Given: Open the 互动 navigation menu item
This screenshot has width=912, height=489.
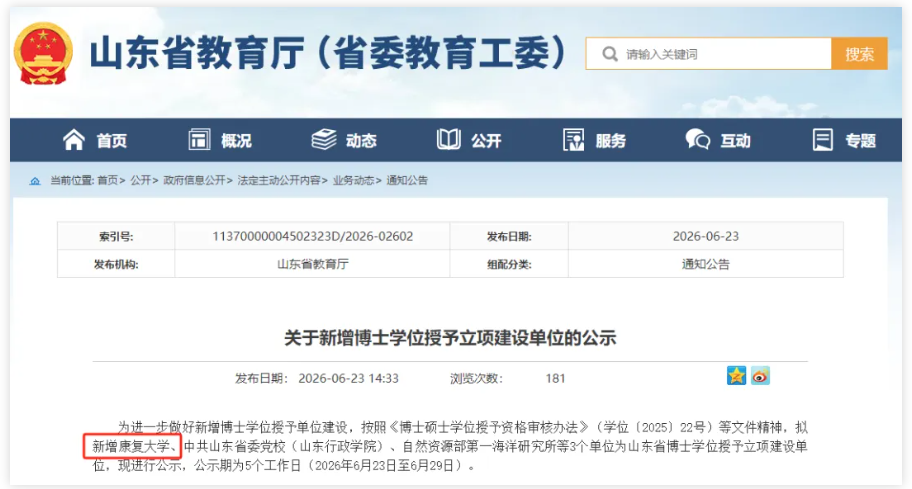Looking at the screenshot, I should click(736, 141).
